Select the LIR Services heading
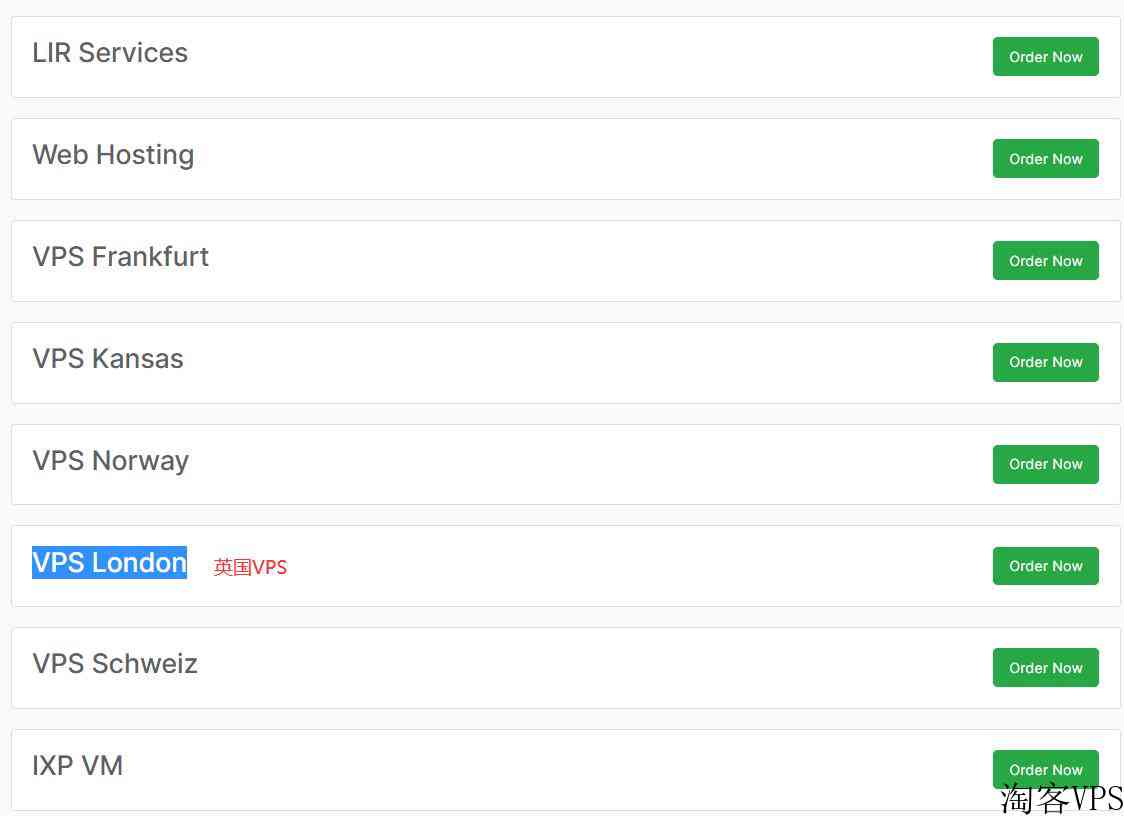The height and width of the screenshot is (816, 1124). [x=110, y=53]
